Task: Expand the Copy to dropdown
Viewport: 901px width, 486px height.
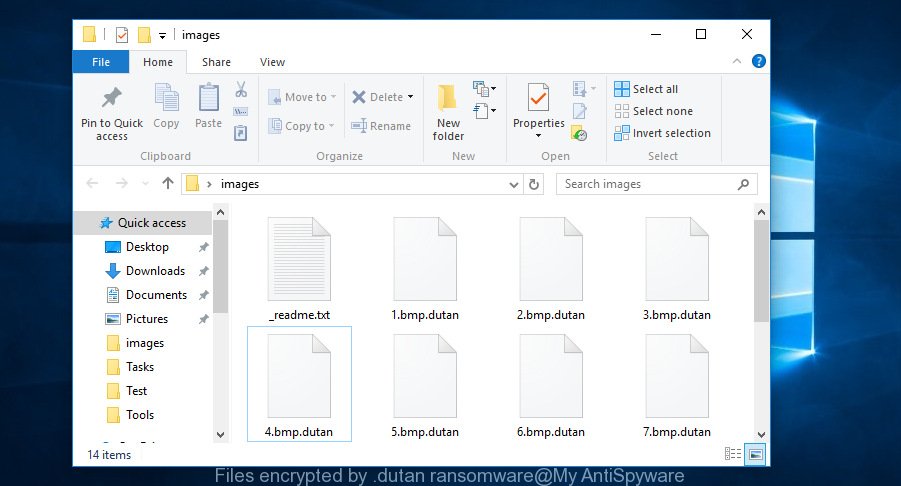Action: click(x=332, y=125)
